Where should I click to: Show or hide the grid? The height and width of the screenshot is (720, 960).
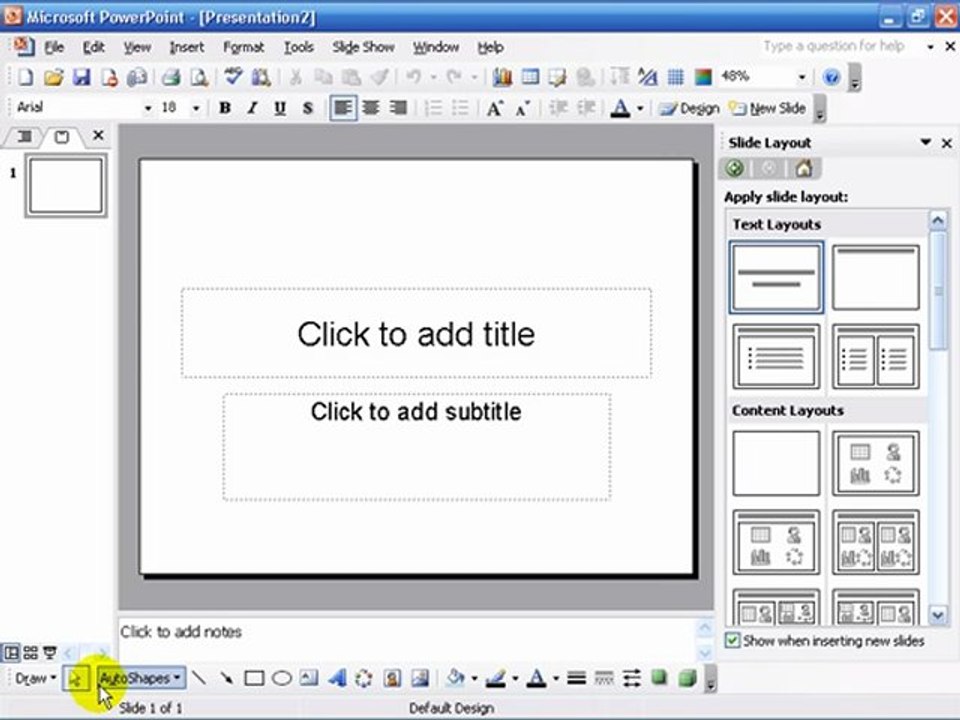pyautogui.click(x=675, y=77)
